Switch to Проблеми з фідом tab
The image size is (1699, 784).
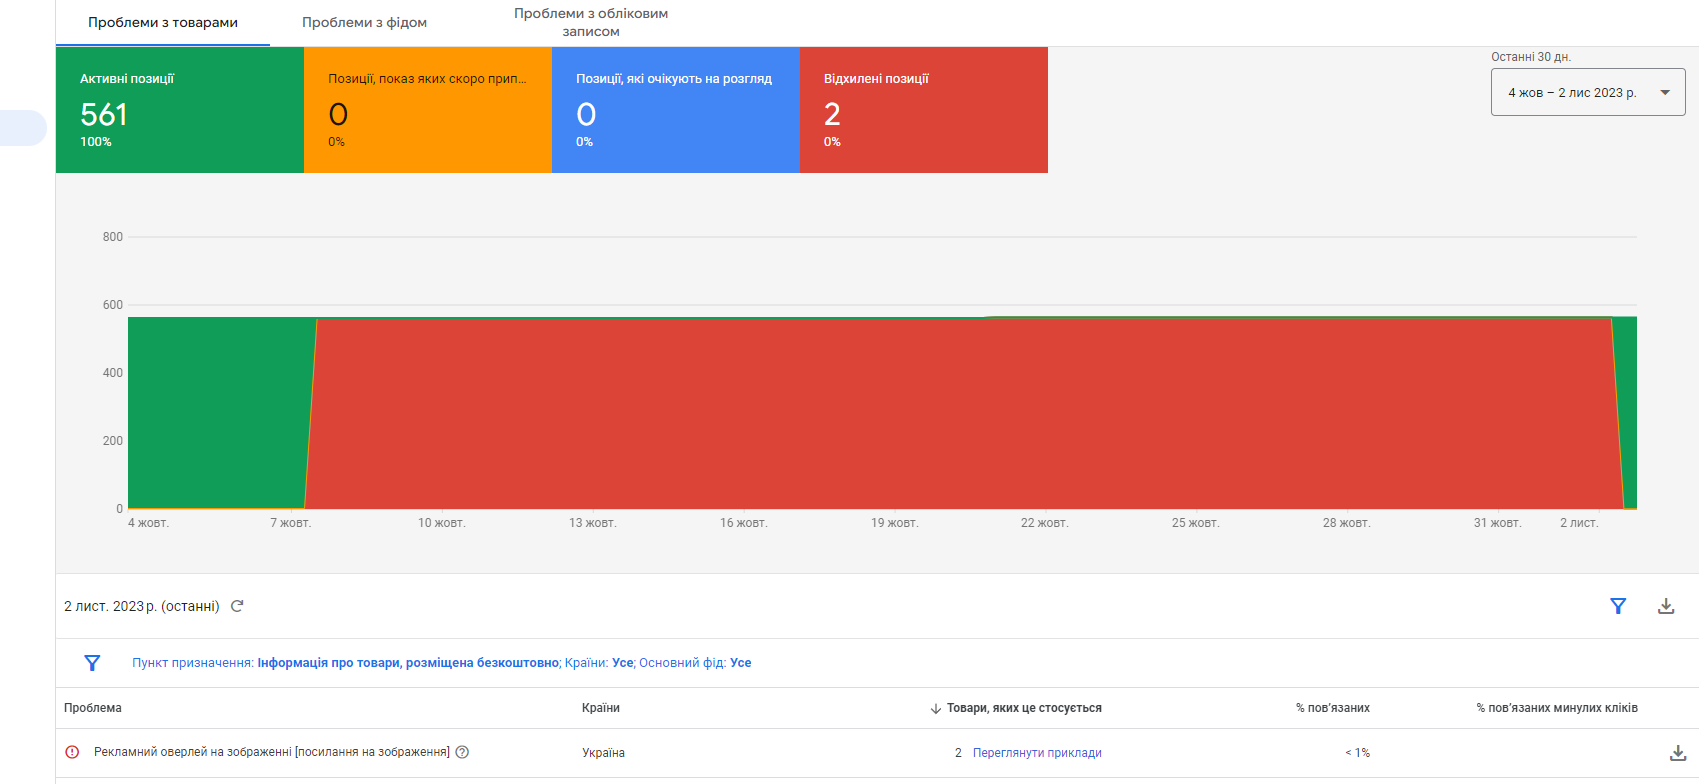point(364,23)
